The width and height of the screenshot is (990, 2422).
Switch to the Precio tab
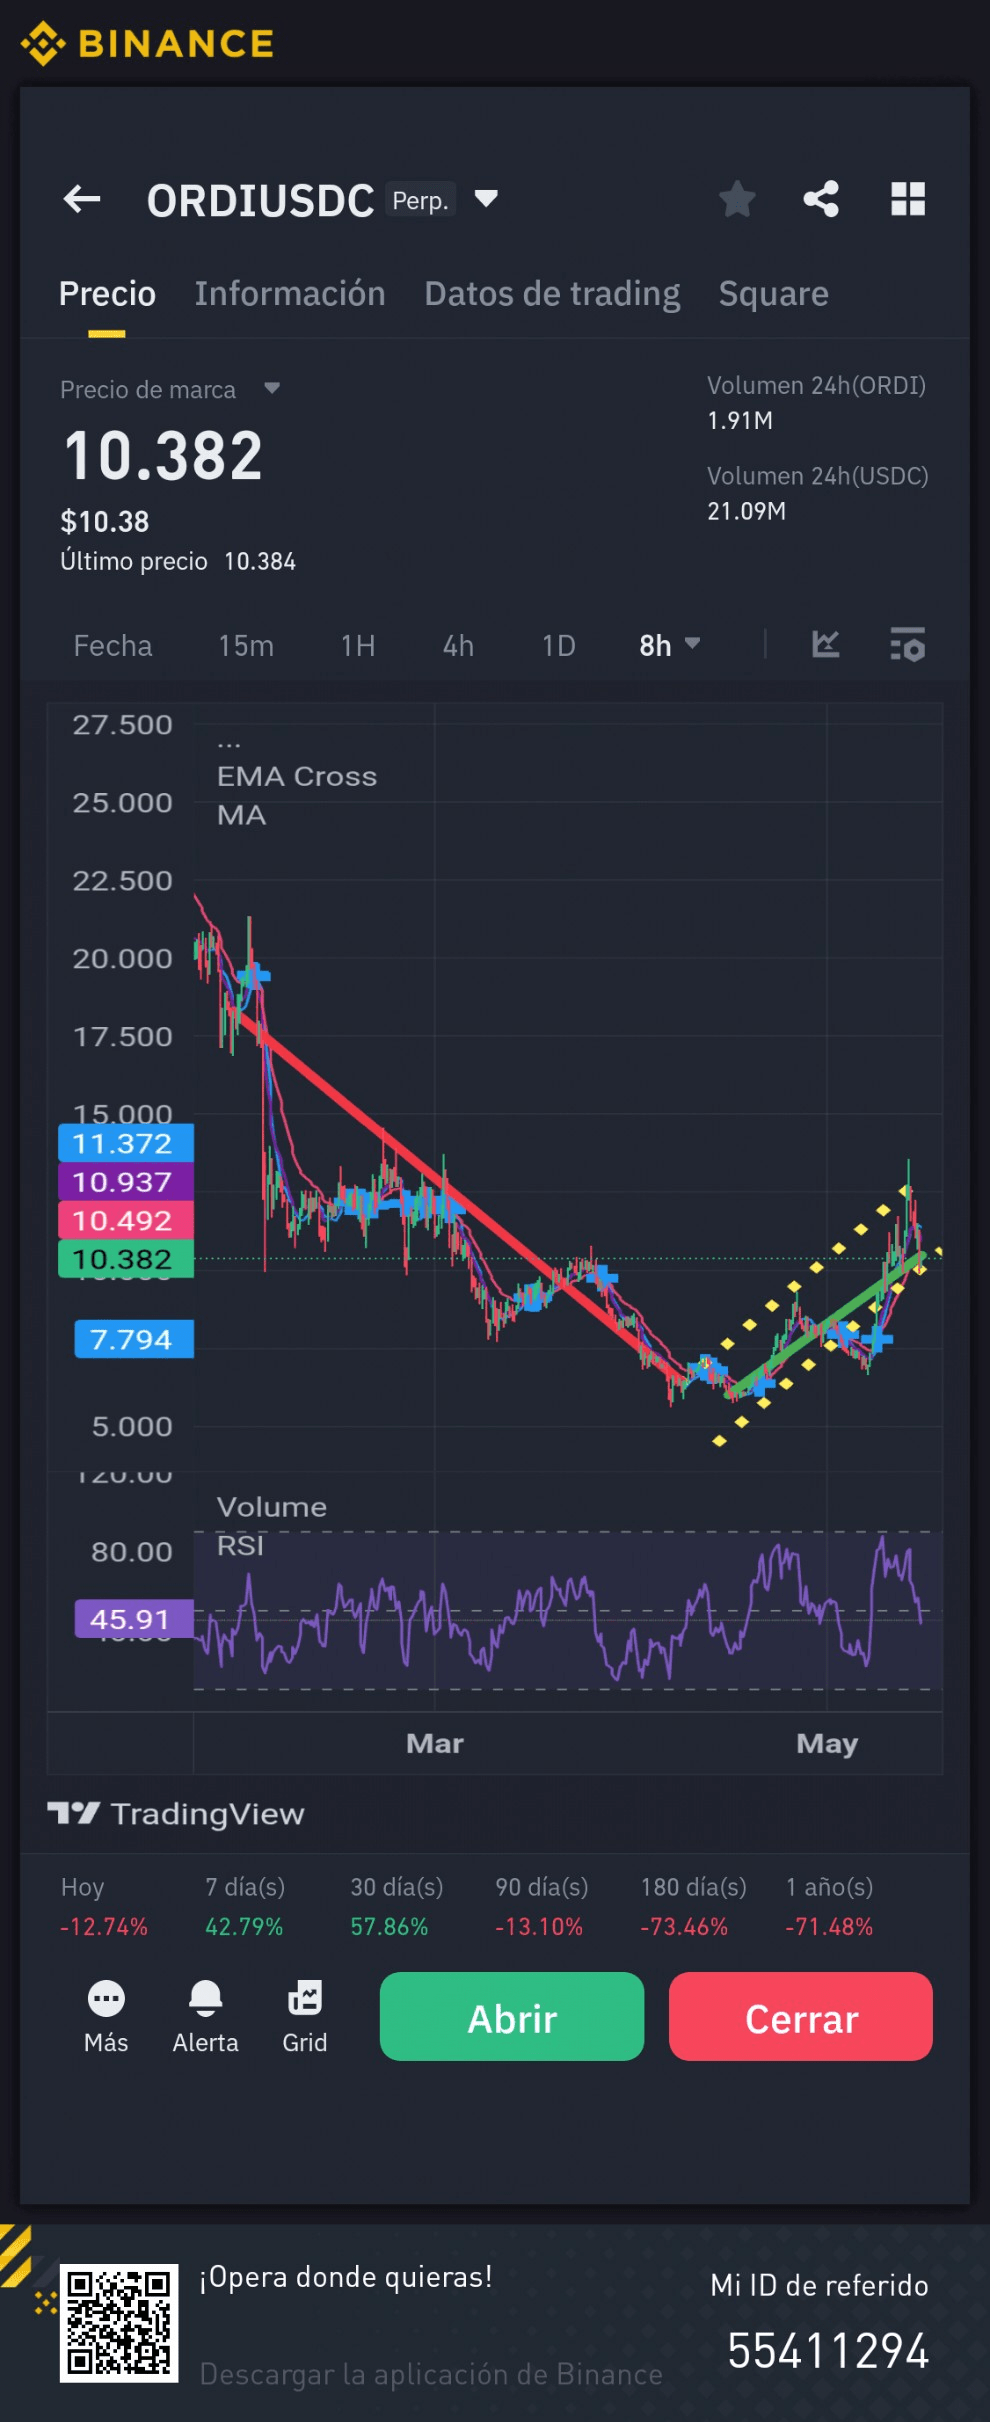coord(107,294)
